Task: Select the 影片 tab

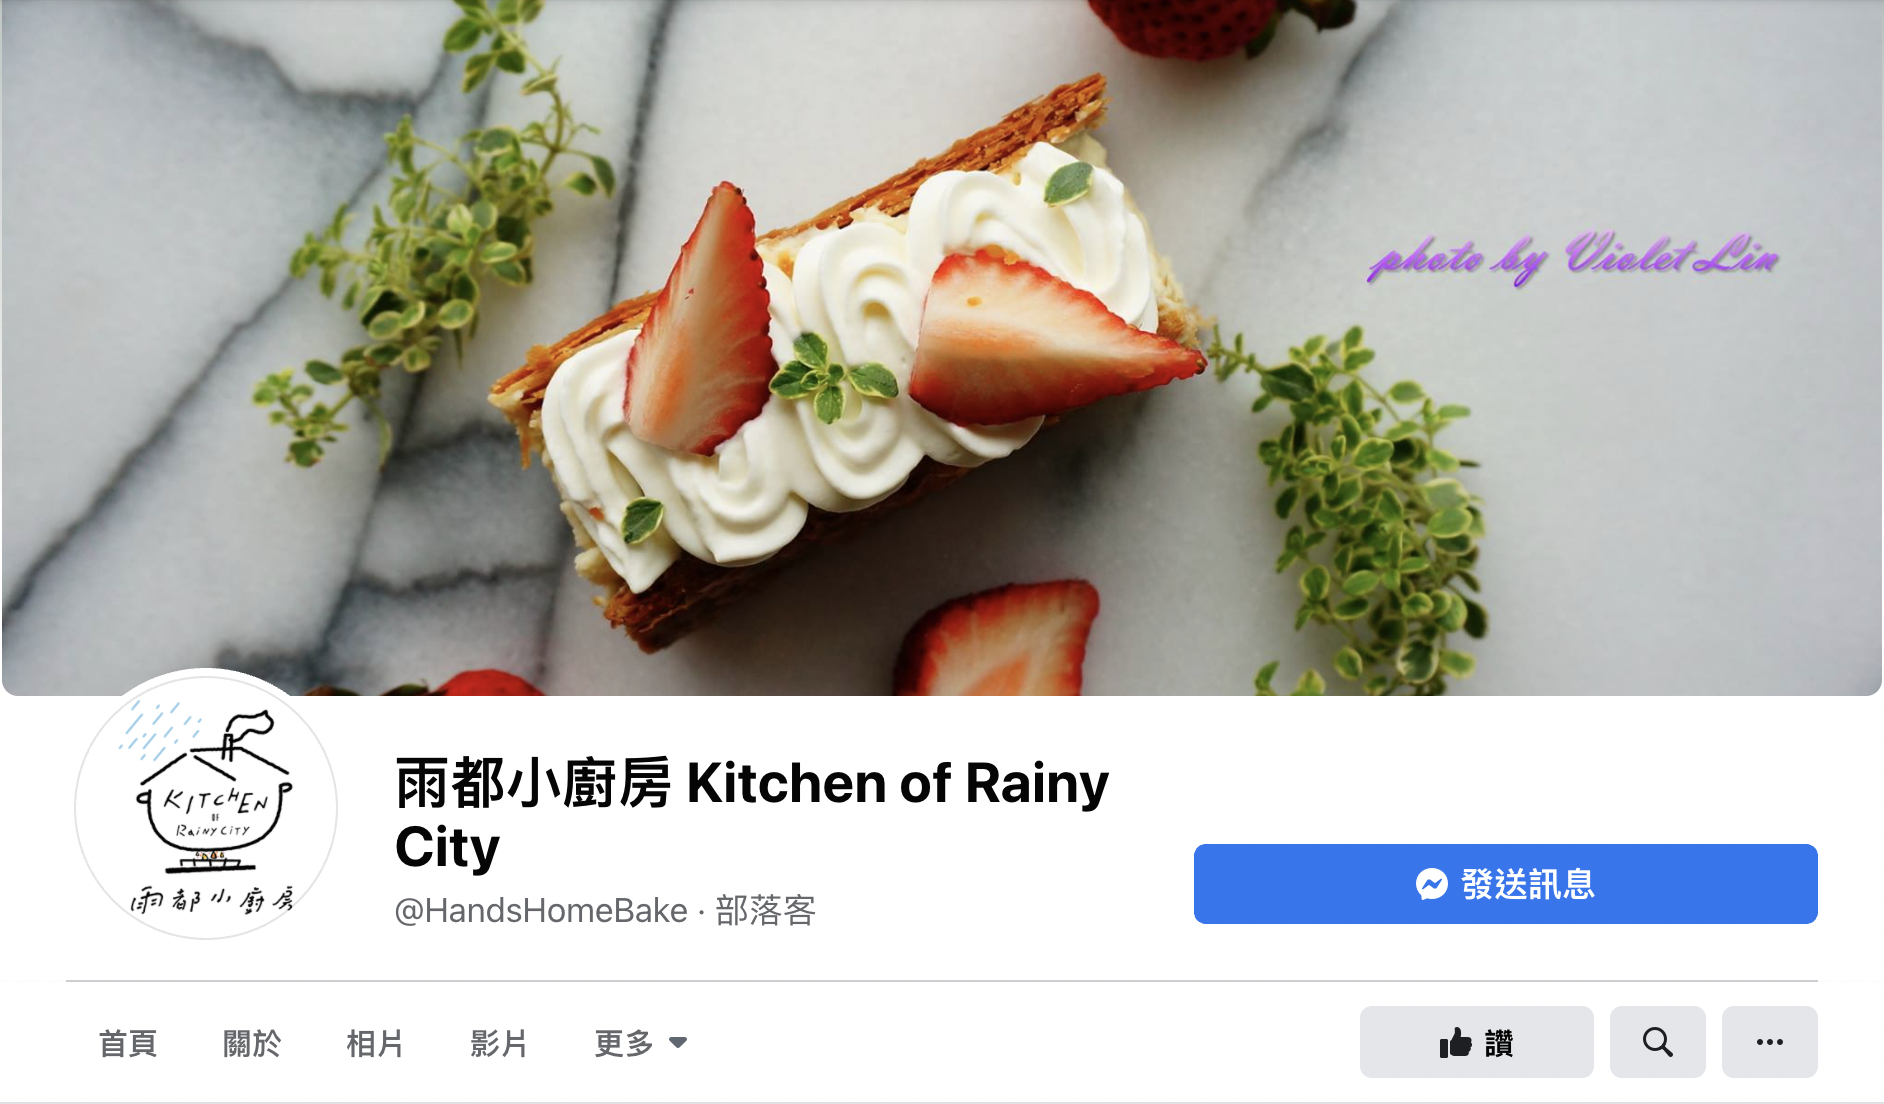Action: (x=499, y=1043)
